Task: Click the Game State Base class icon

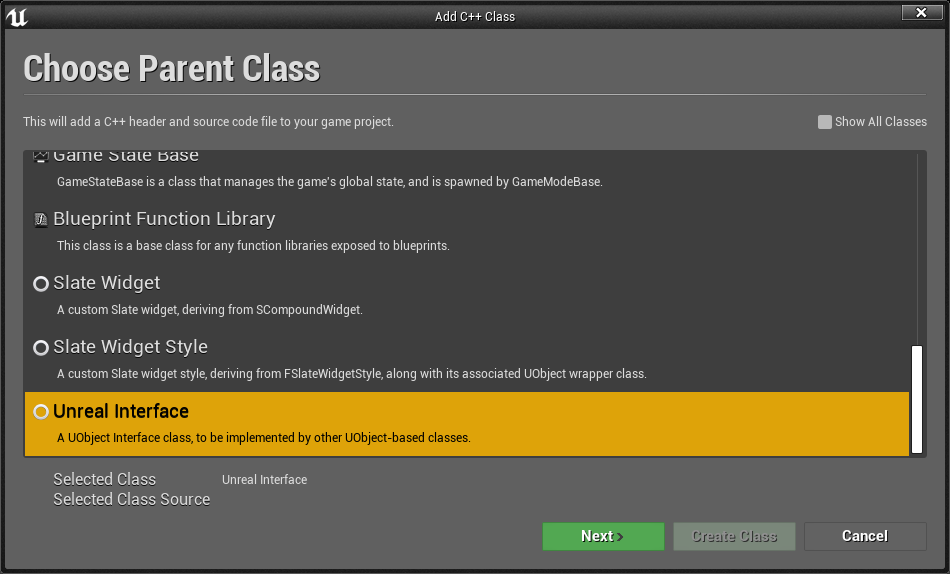Action: 41,156
